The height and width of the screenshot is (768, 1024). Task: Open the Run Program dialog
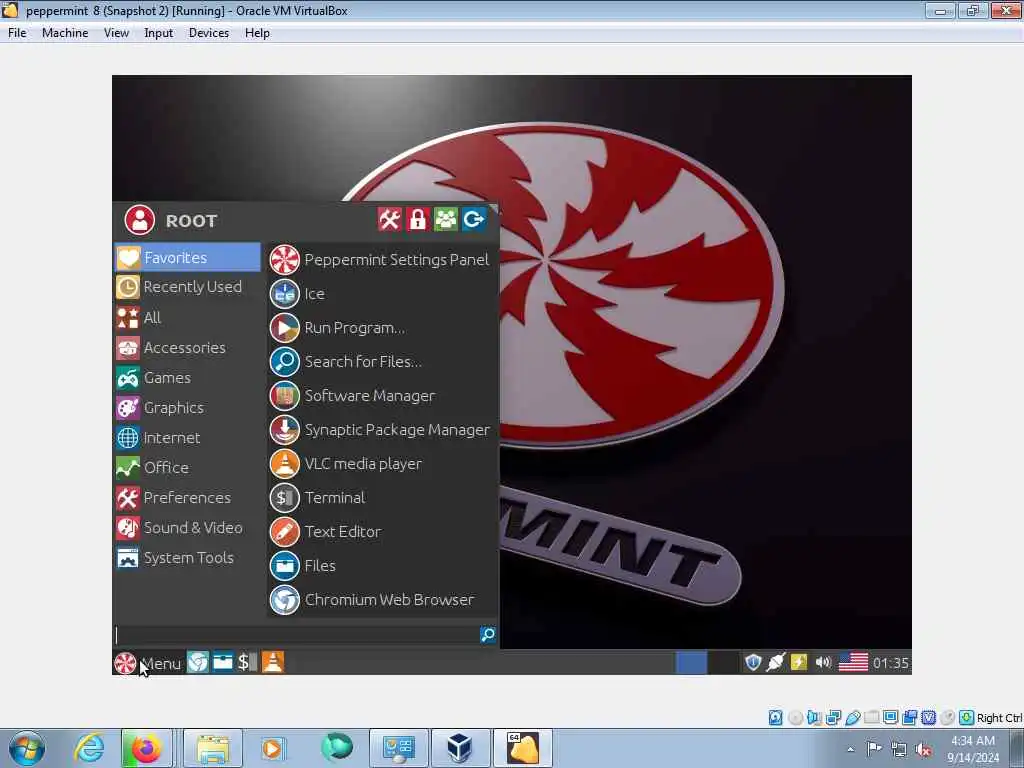(338, 328)
